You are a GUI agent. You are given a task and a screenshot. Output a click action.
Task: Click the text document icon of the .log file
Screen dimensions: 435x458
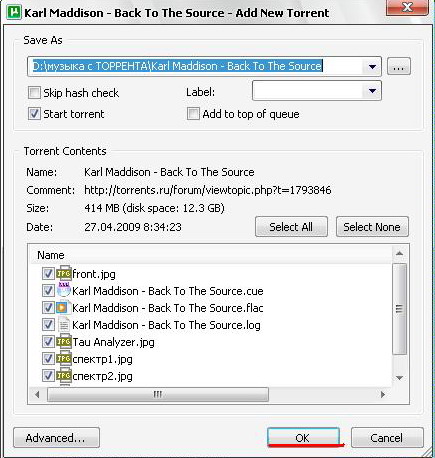(63, 325)
